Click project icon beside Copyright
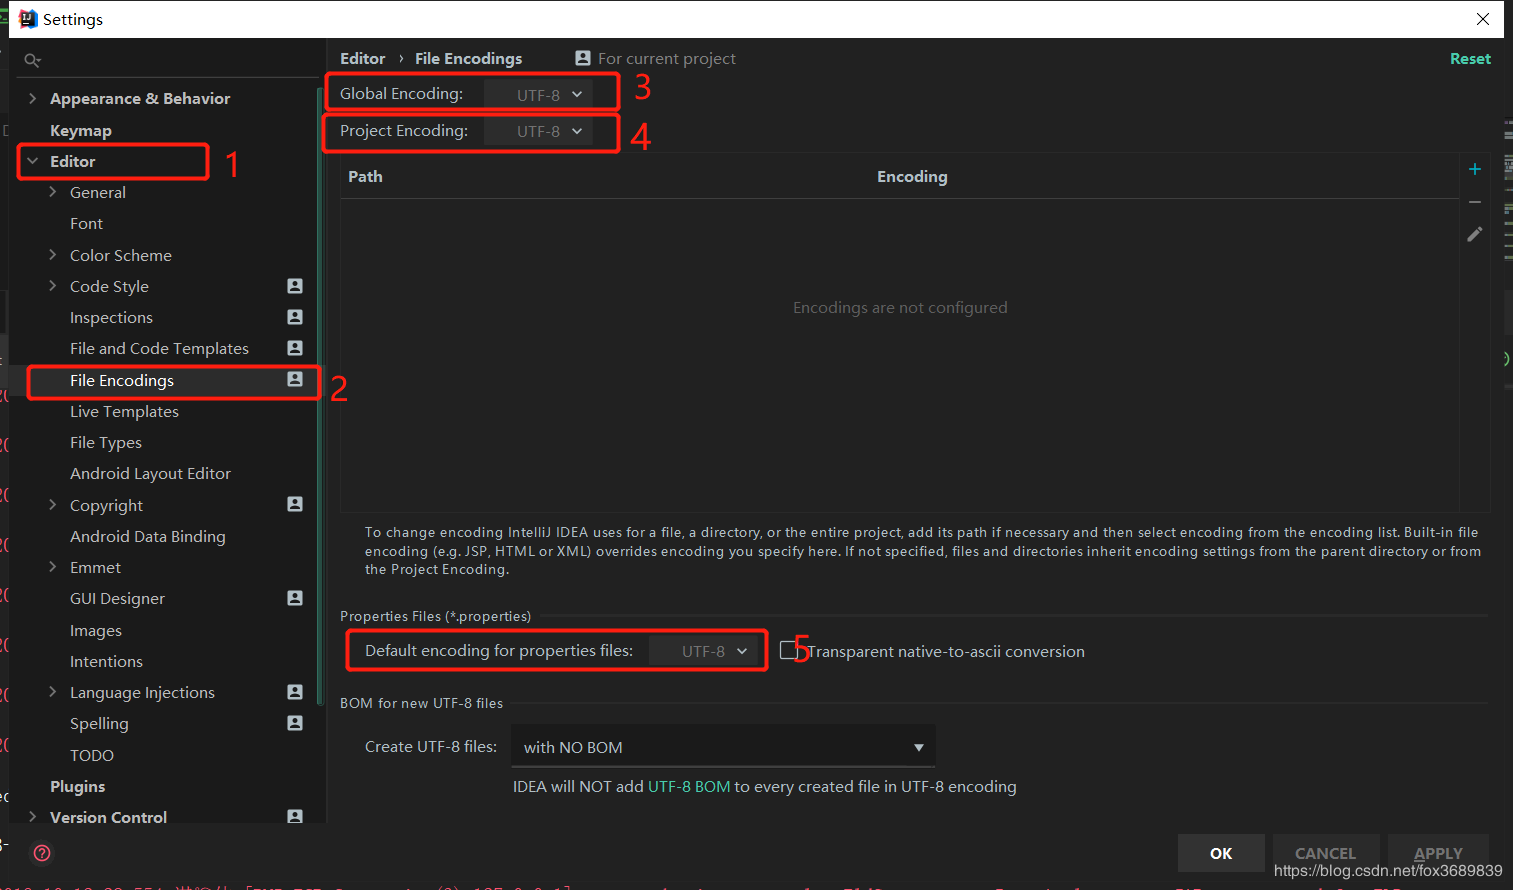The image size is (1513, 890). point(295,504)
